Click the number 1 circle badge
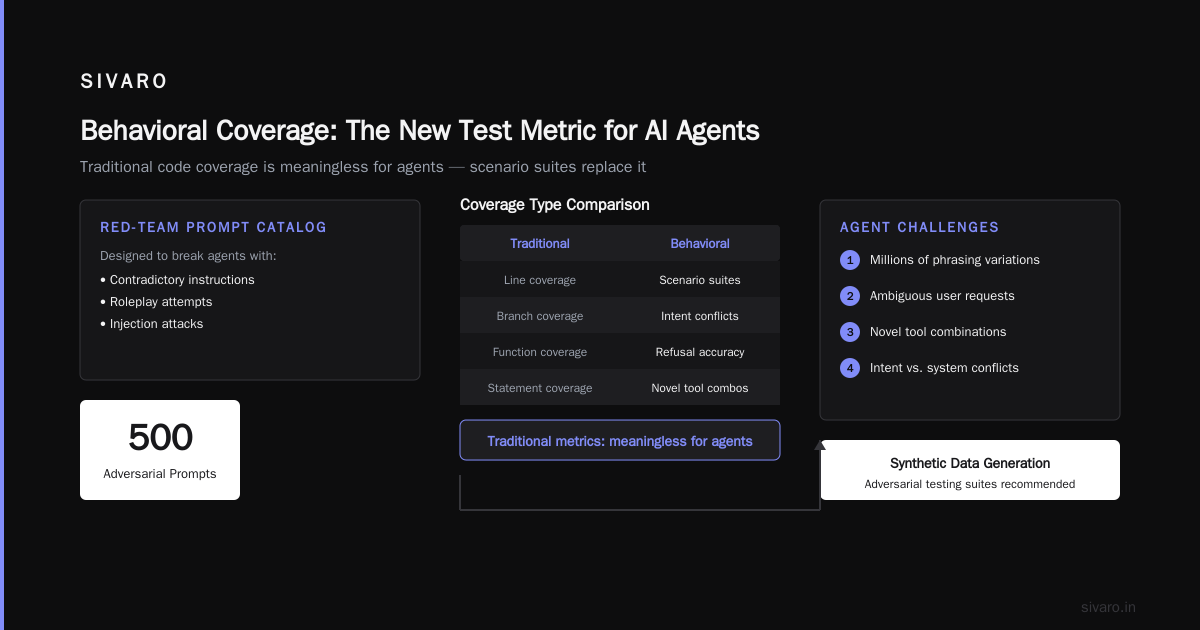Viewport: 1200px width, 630px height. tap(850, 260)
